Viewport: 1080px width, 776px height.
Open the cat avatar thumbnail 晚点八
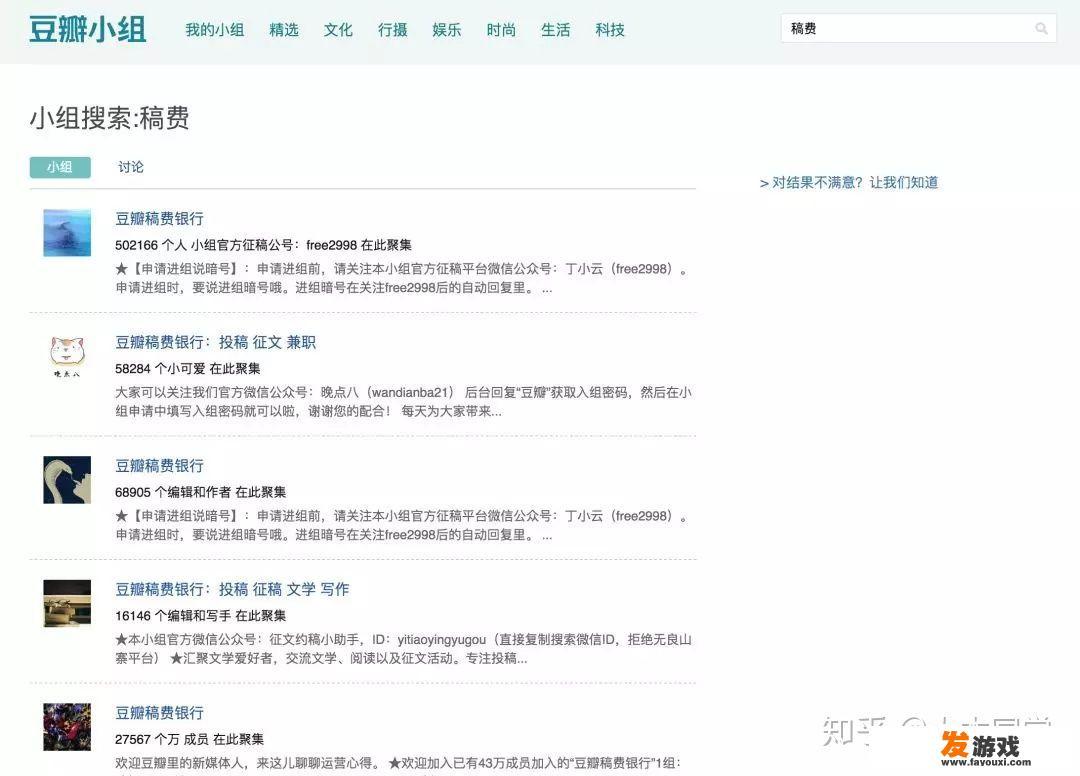point(67,356)
